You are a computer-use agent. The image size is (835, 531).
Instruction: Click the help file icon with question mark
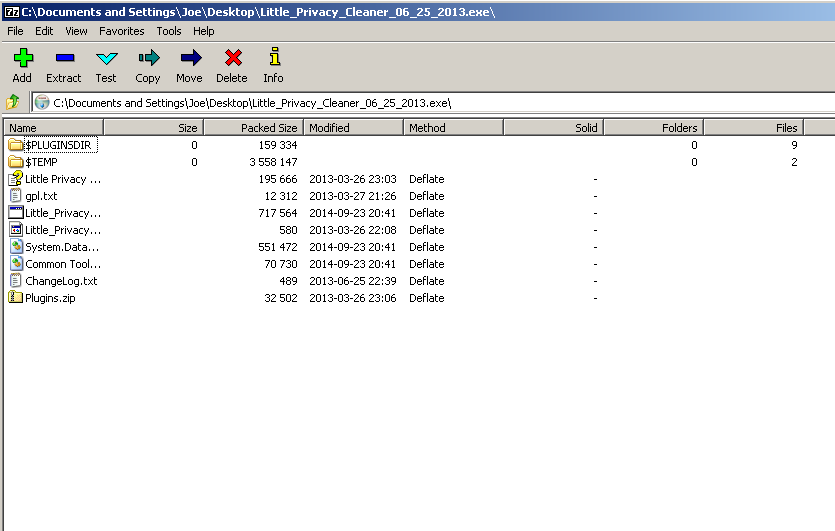point(15,178)
